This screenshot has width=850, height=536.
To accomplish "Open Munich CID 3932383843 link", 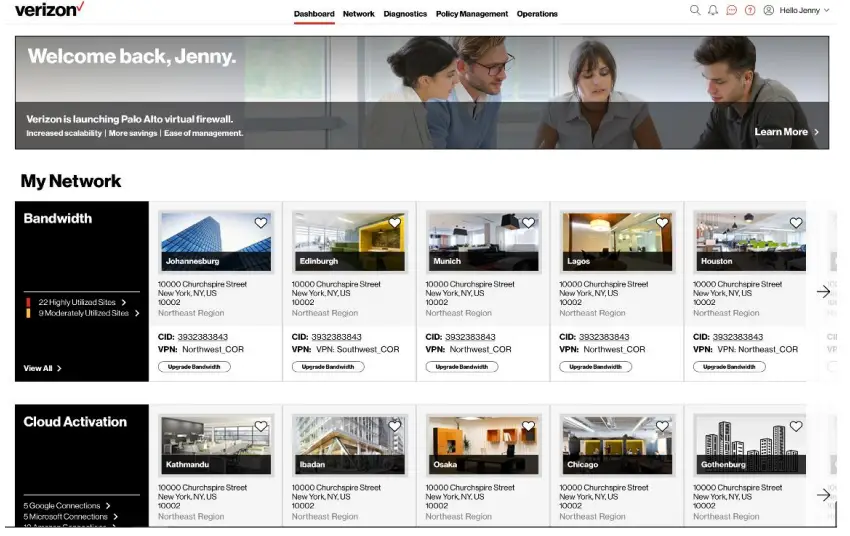I will click(x=470, y=337).
